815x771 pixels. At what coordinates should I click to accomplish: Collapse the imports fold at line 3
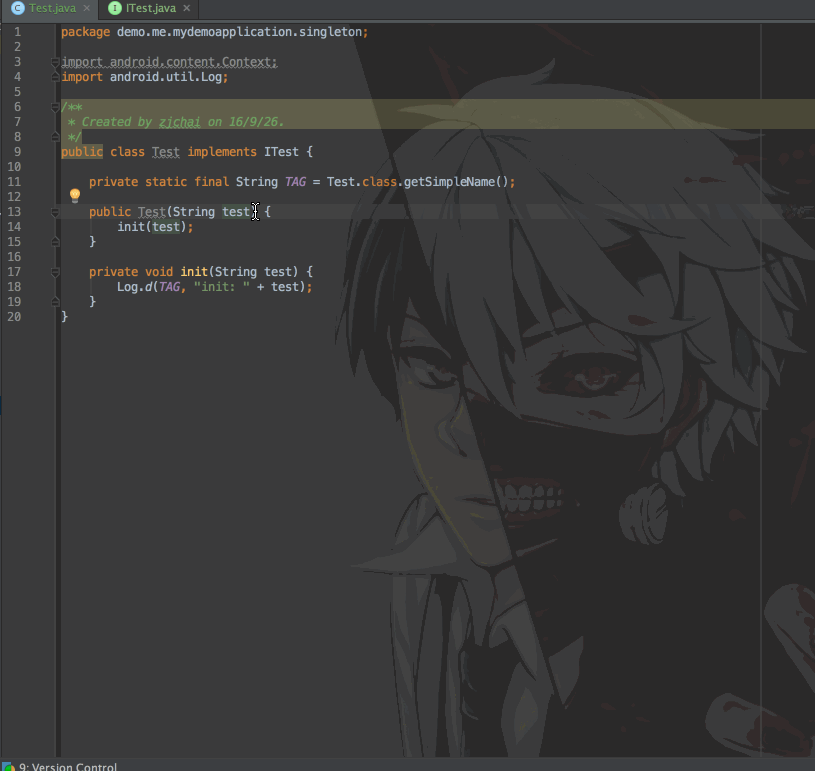click(x=55, y=62)
